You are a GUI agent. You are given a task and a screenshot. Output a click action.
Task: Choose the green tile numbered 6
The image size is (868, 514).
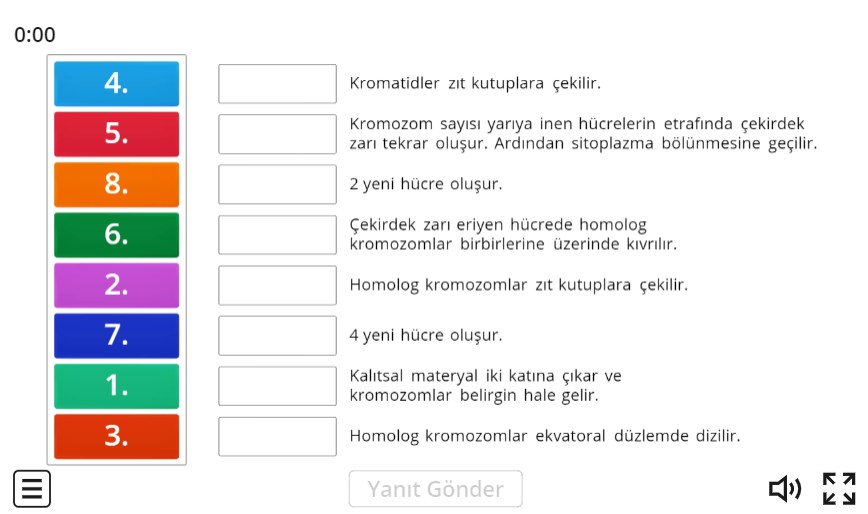[x=117, y=235]
